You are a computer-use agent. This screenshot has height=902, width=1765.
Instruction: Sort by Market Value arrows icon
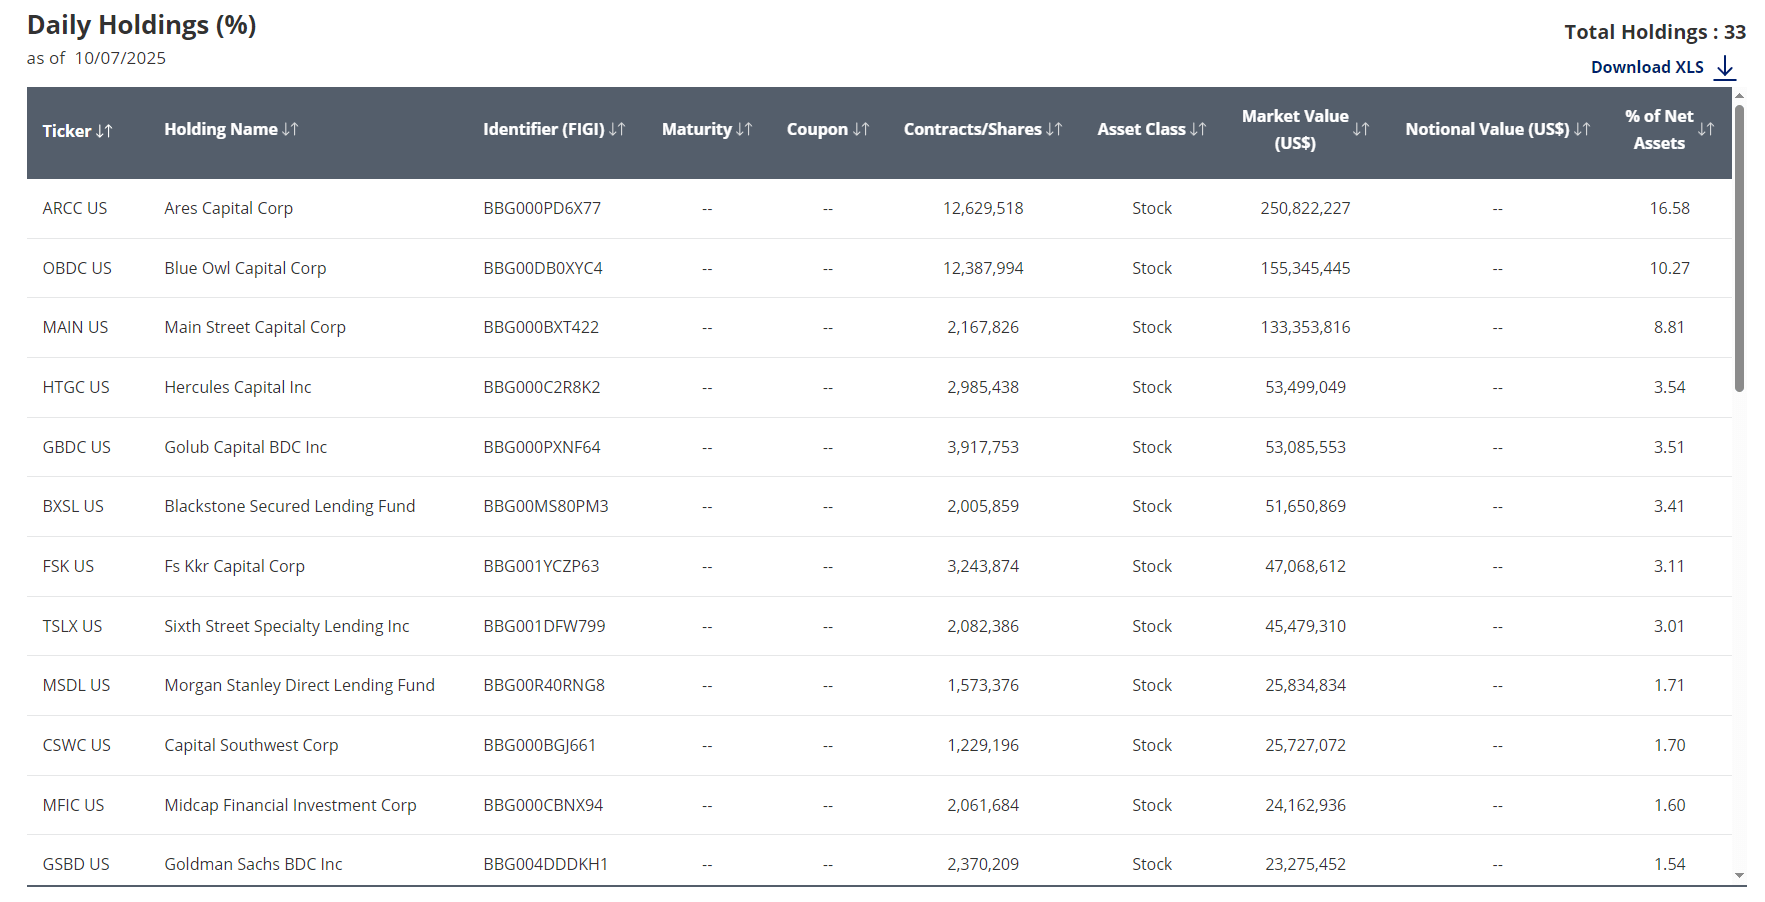pyautogui.click(x=1361, y=129)
